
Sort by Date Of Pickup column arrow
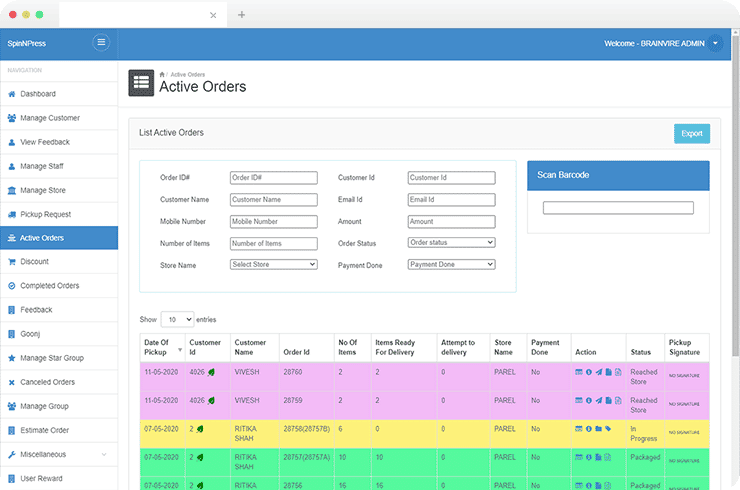180,350
